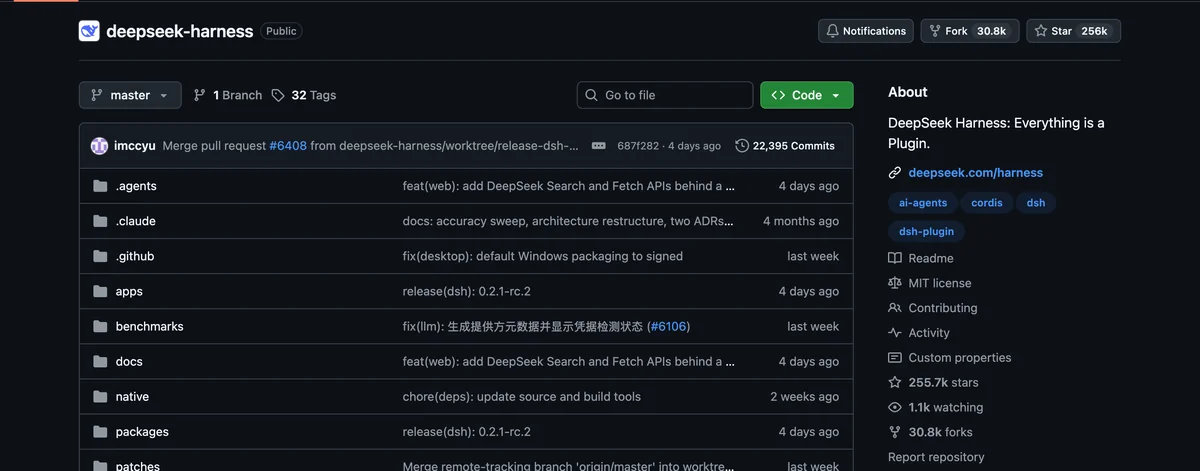Click the tag icon beside 32 Tags
This screenshot has height=471, width=1200.
(278, 95)
